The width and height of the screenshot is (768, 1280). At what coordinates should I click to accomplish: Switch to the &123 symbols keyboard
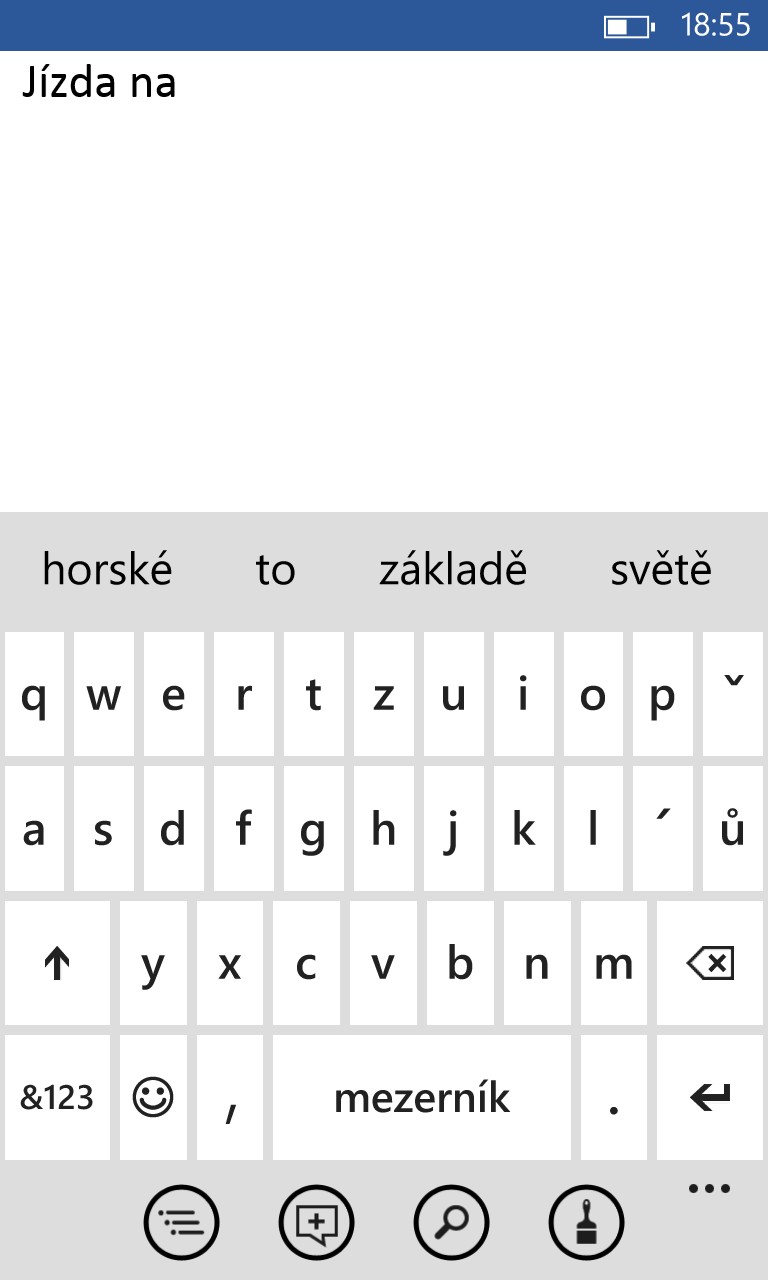coord(57,1097)
